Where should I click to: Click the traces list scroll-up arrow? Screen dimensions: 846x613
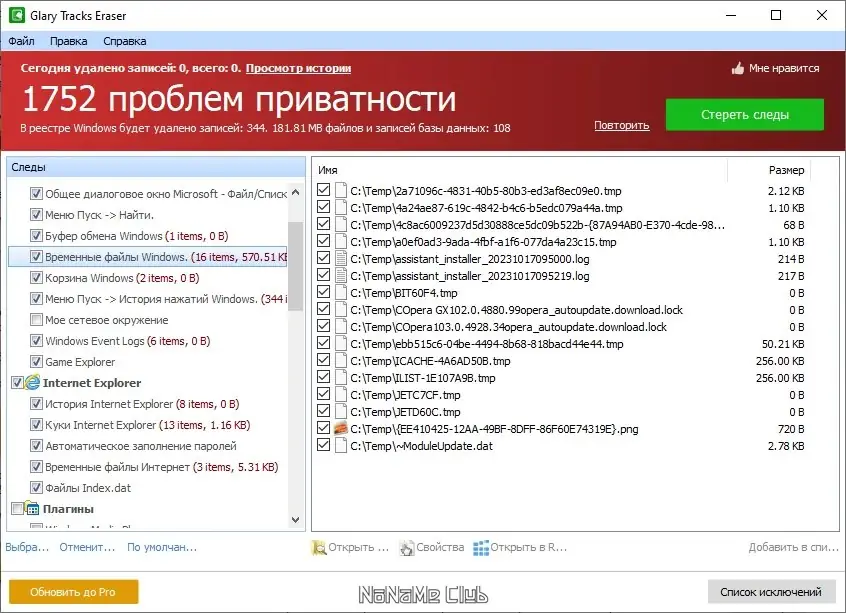(x=295, y=192)
